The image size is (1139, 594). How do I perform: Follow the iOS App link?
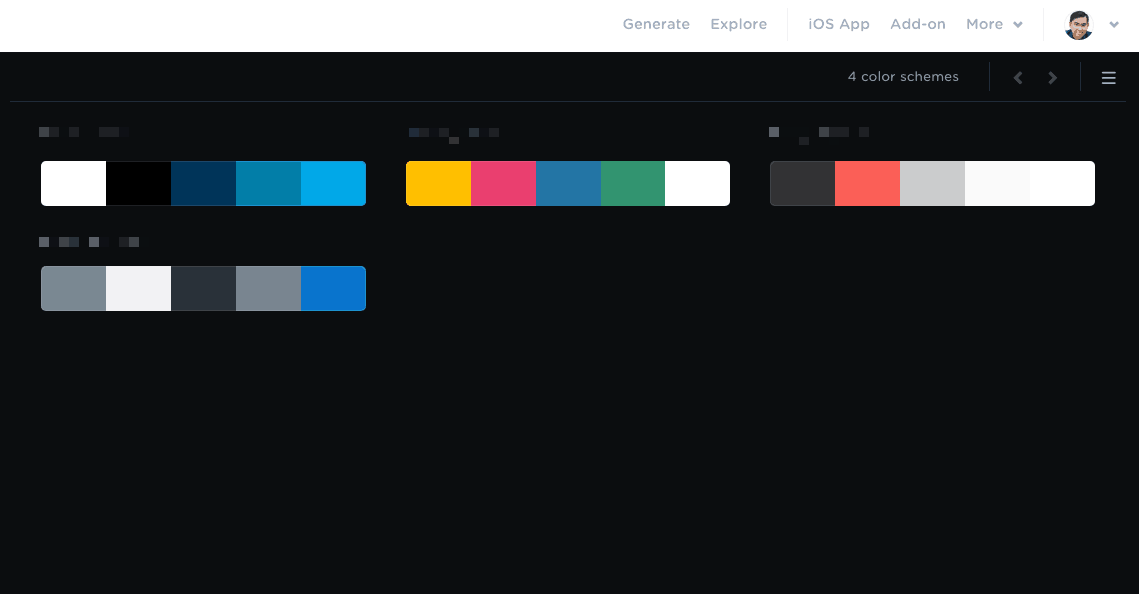(x=839, y=24)
